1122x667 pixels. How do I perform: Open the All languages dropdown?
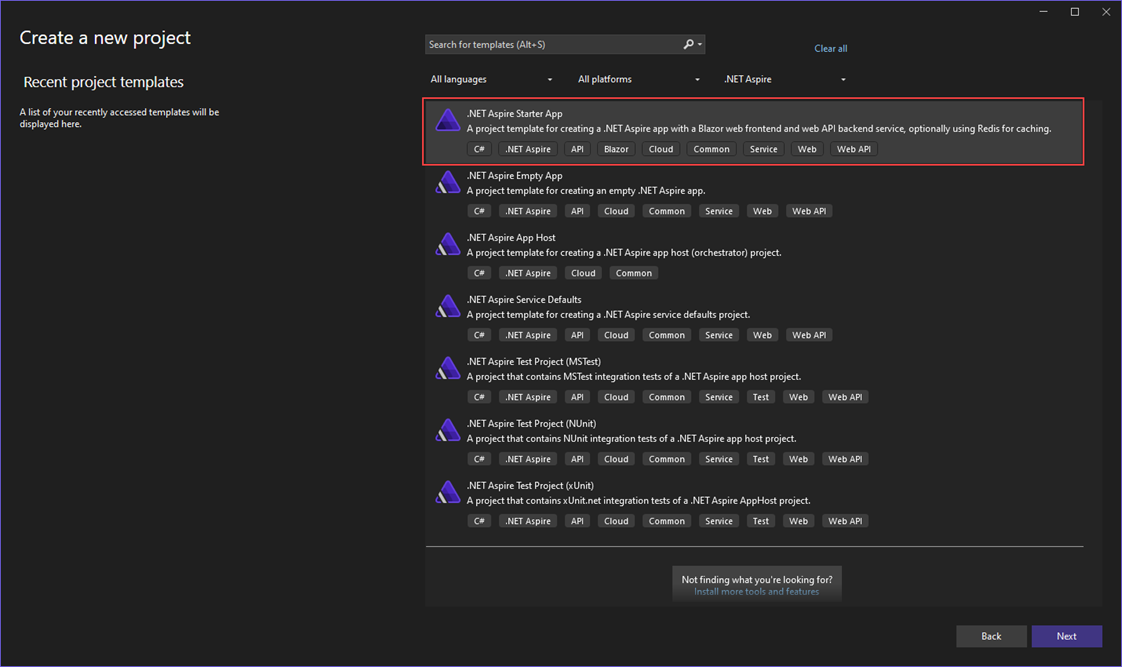pos(491,80)
